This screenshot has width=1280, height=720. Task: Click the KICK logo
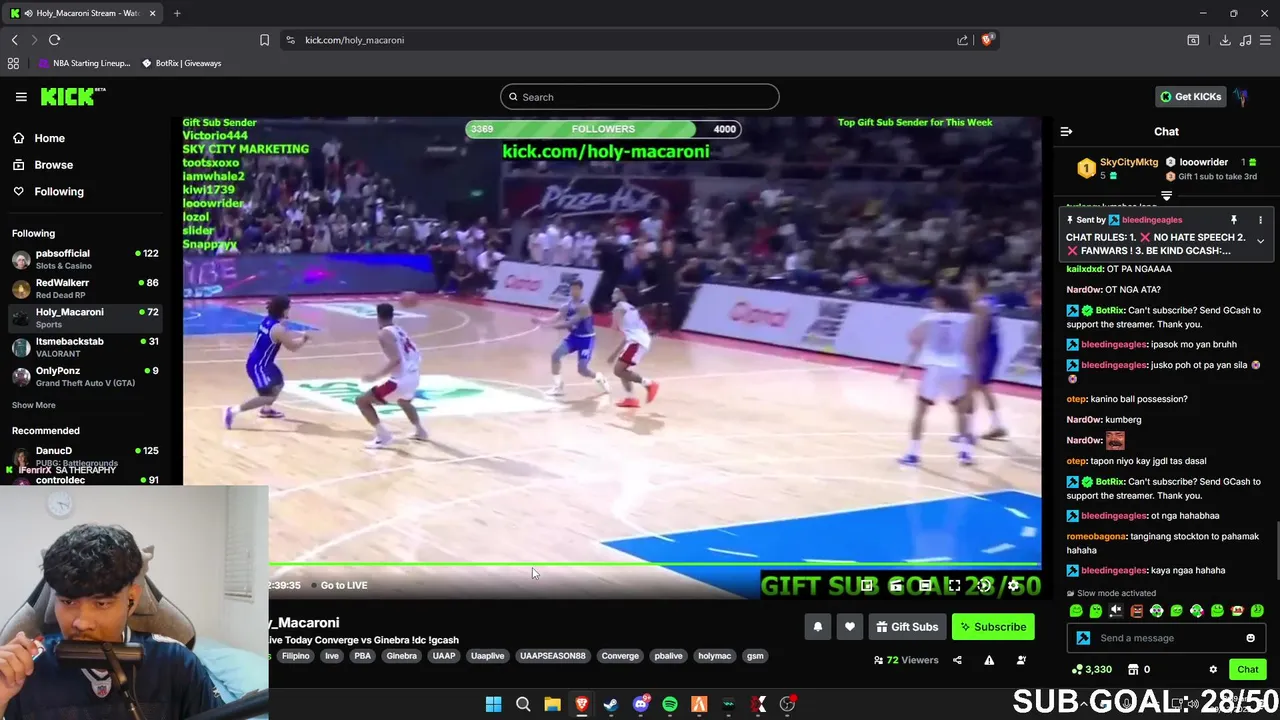click(72, 96)
